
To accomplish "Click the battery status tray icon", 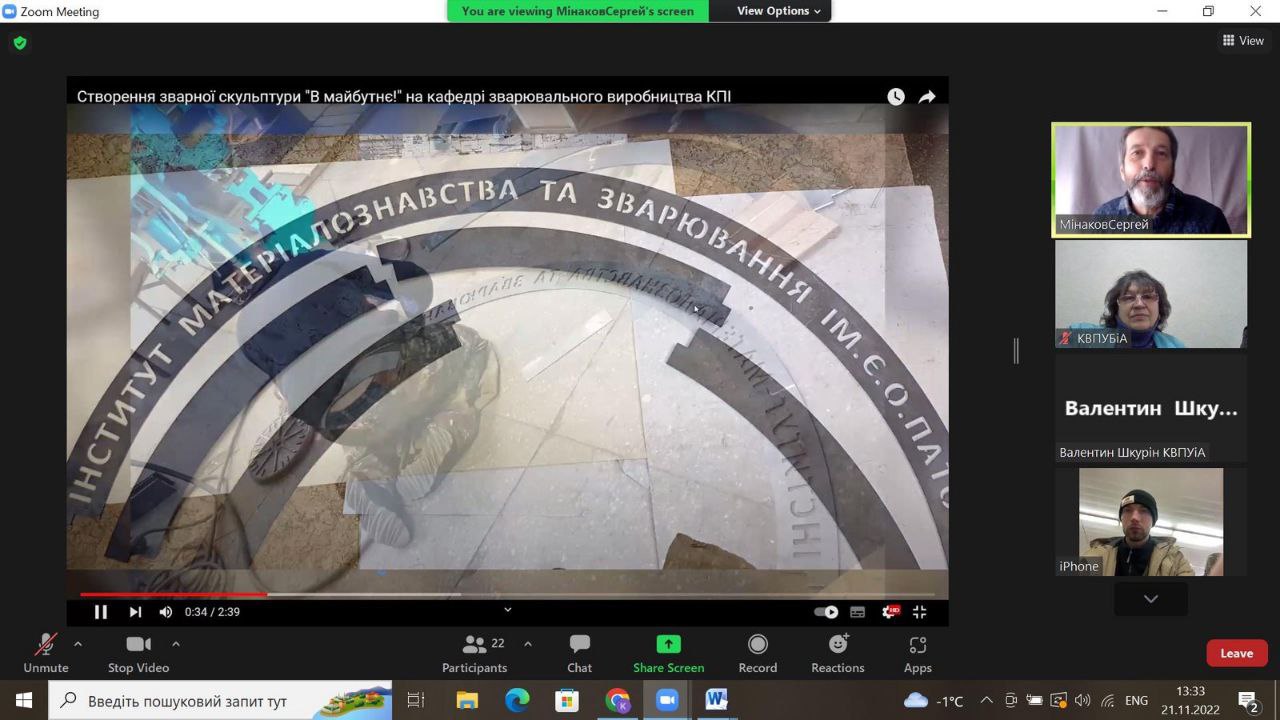I will (1035, 701).
